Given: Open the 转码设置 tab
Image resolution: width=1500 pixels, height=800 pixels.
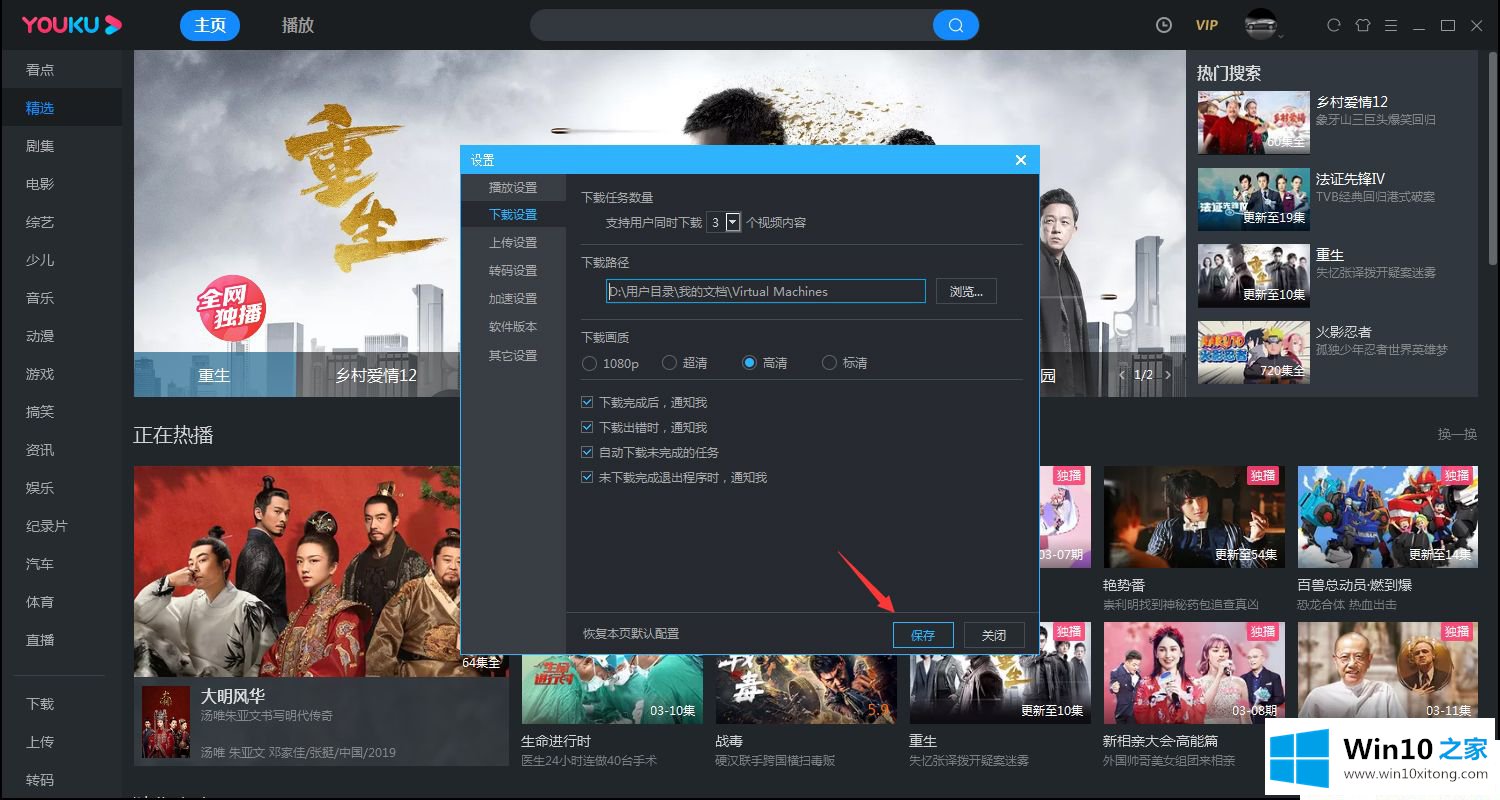Looking at the screenshot, I should pyautogui.click(x=513, y=270).
